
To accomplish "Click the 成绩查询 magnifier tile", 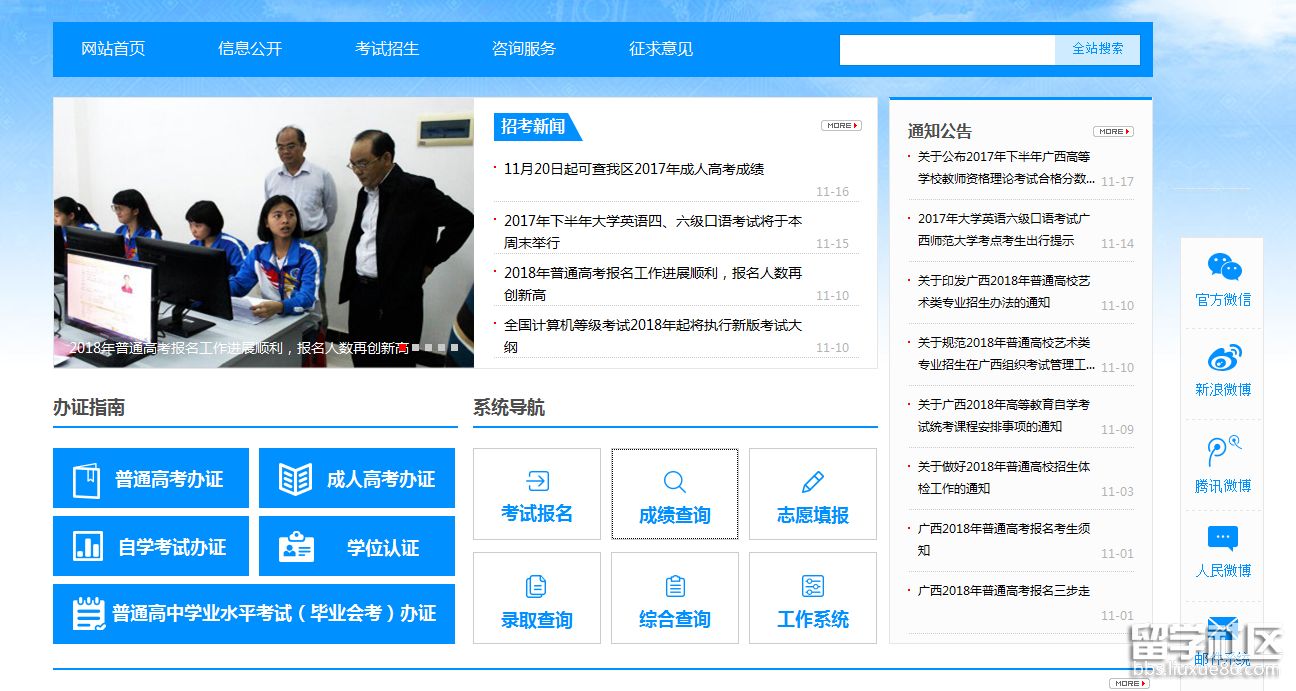I will (675, 494).
